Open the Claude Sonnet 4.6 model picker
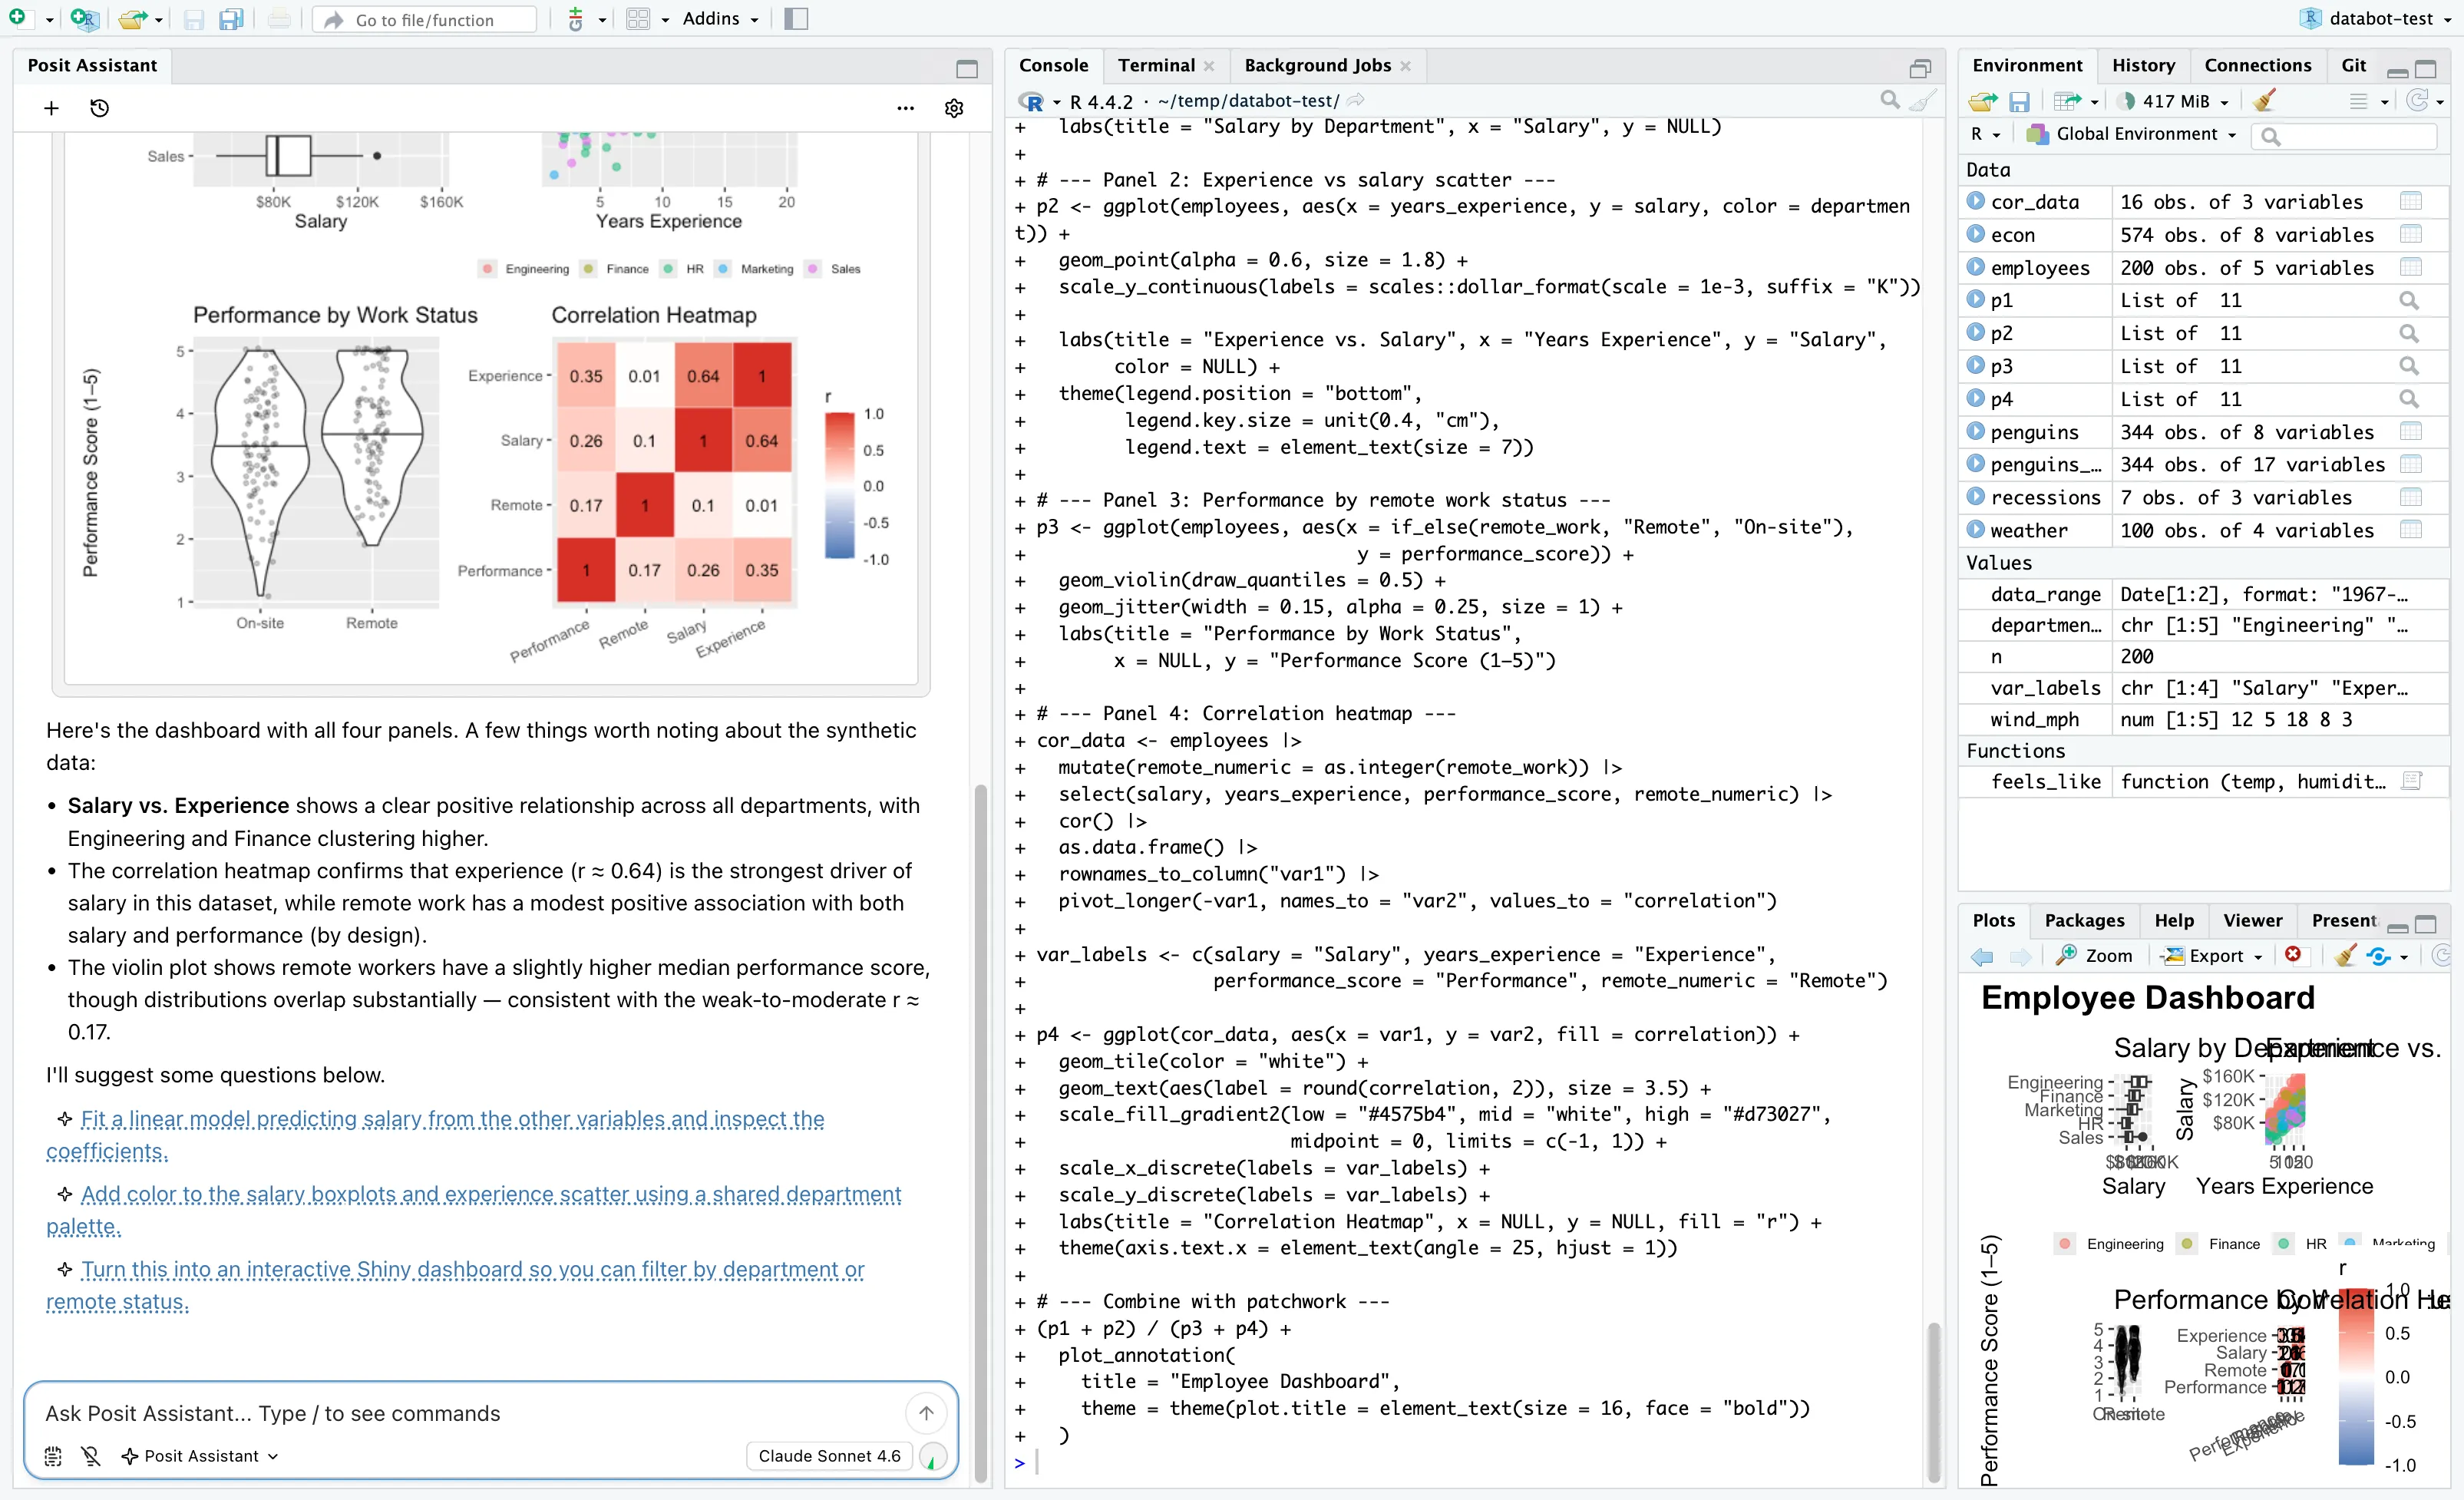This screenshot has height=1500, width=2464. coord(829,1456)
